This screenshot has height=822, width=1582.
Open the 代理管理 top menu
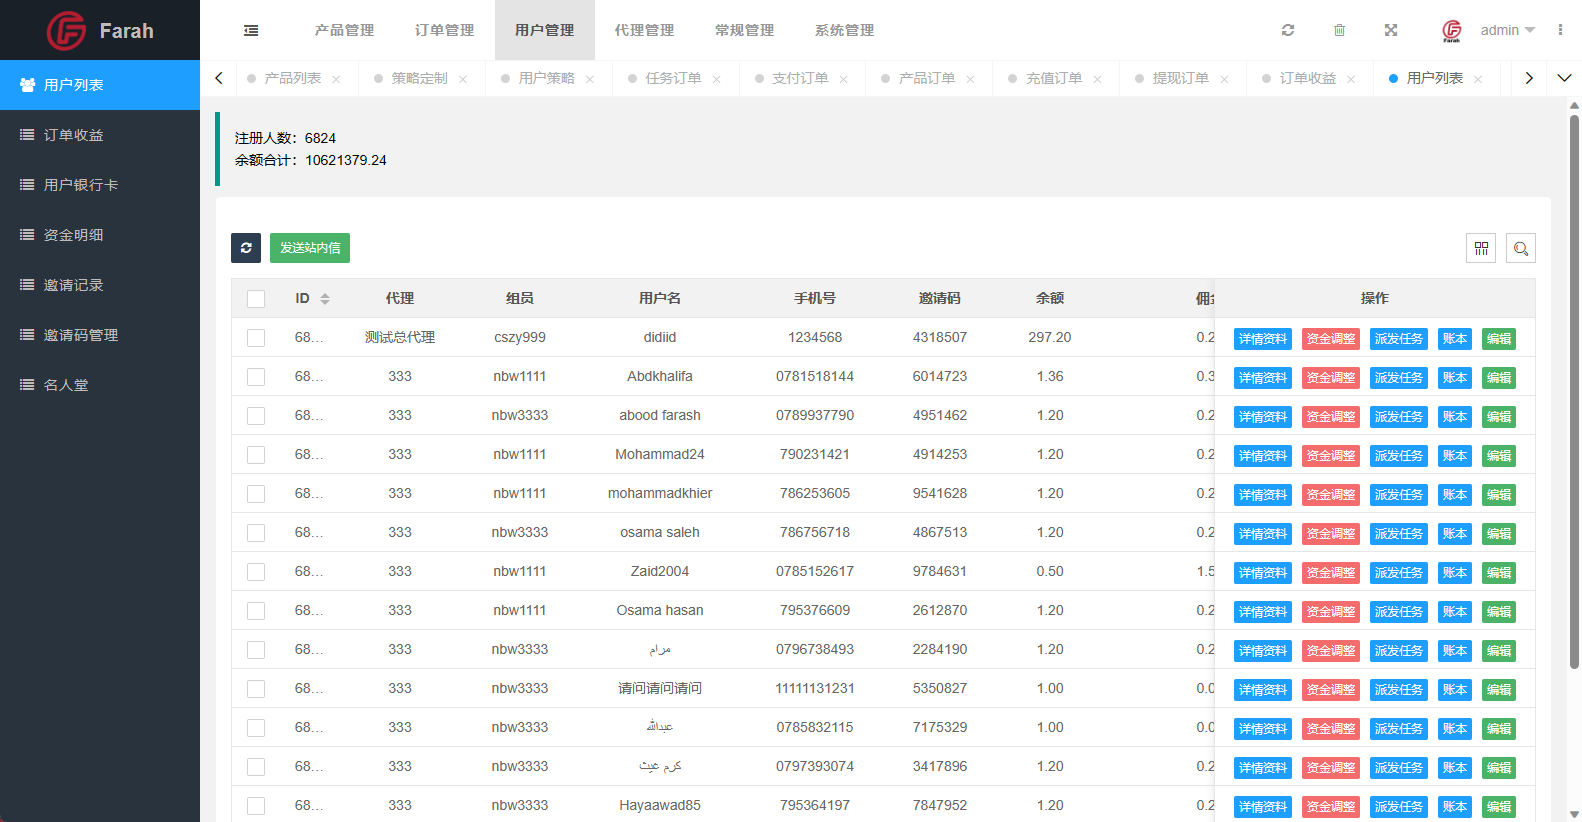click(644, 30)
